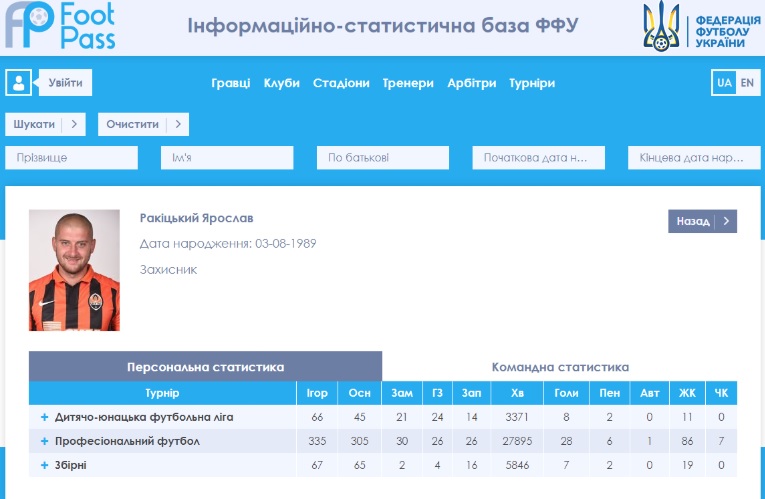Open the Турніри menu item

click(532, 83)
